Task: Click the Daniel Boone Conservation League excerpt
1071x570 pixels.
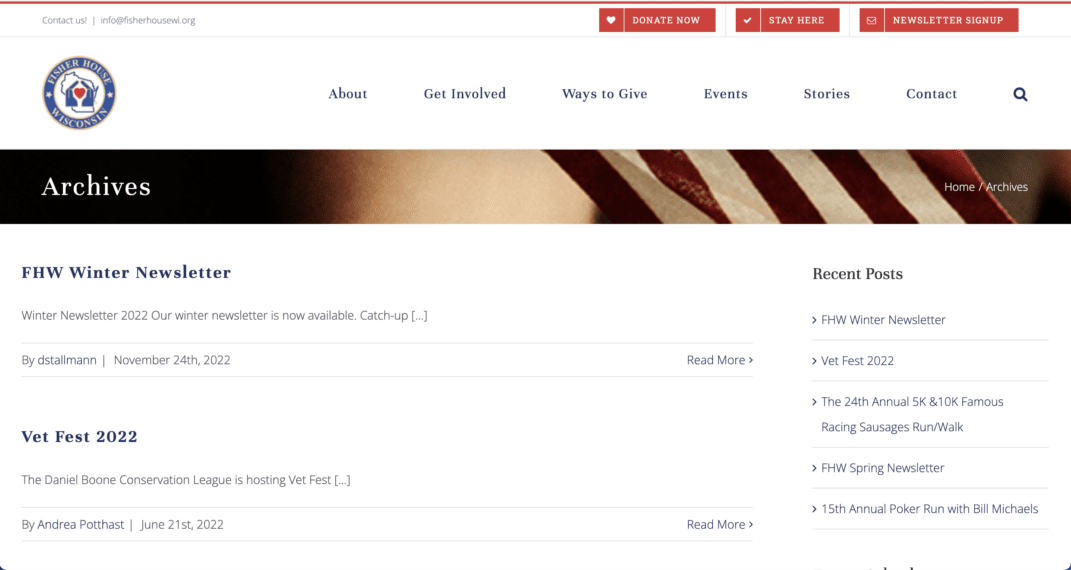Action: (x=186, y=480)
